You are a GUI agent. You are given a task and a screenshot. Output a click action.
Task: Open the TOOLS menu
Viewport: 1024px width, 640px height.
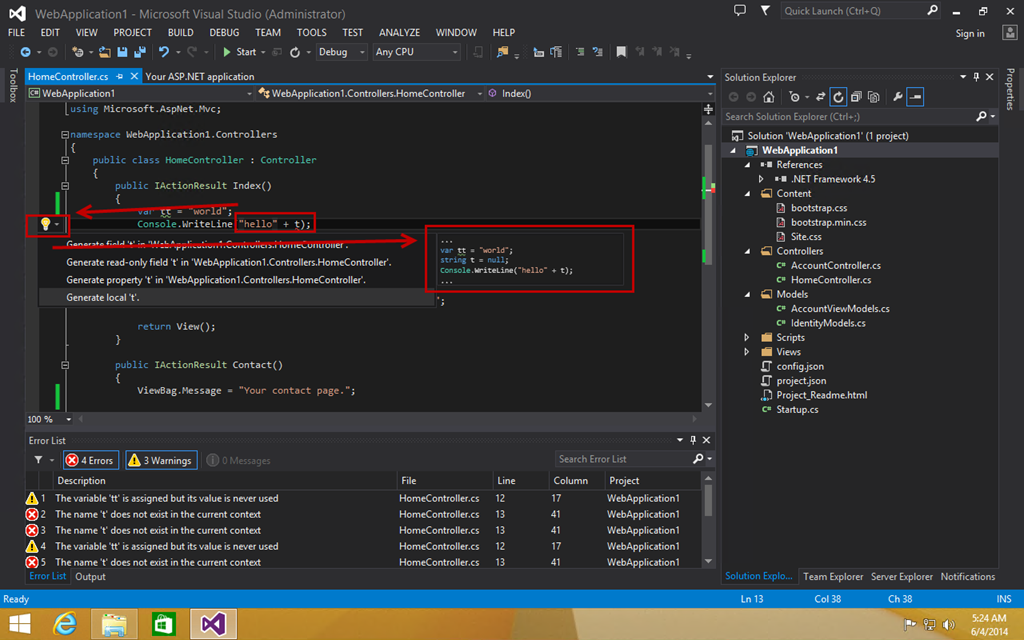pyautogui.click(x=312, y=33)
